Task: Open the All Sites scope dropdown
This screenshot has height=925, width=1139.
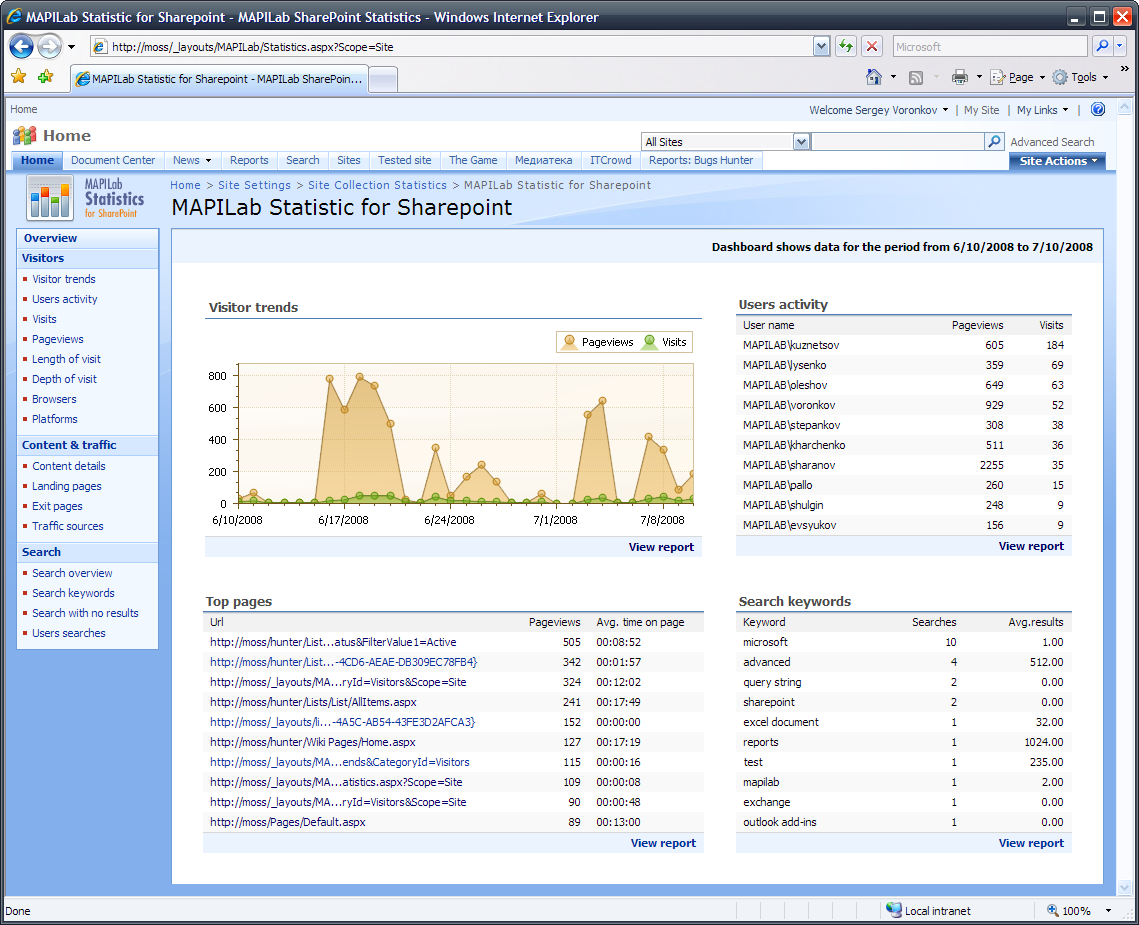Action: (801, 142)
